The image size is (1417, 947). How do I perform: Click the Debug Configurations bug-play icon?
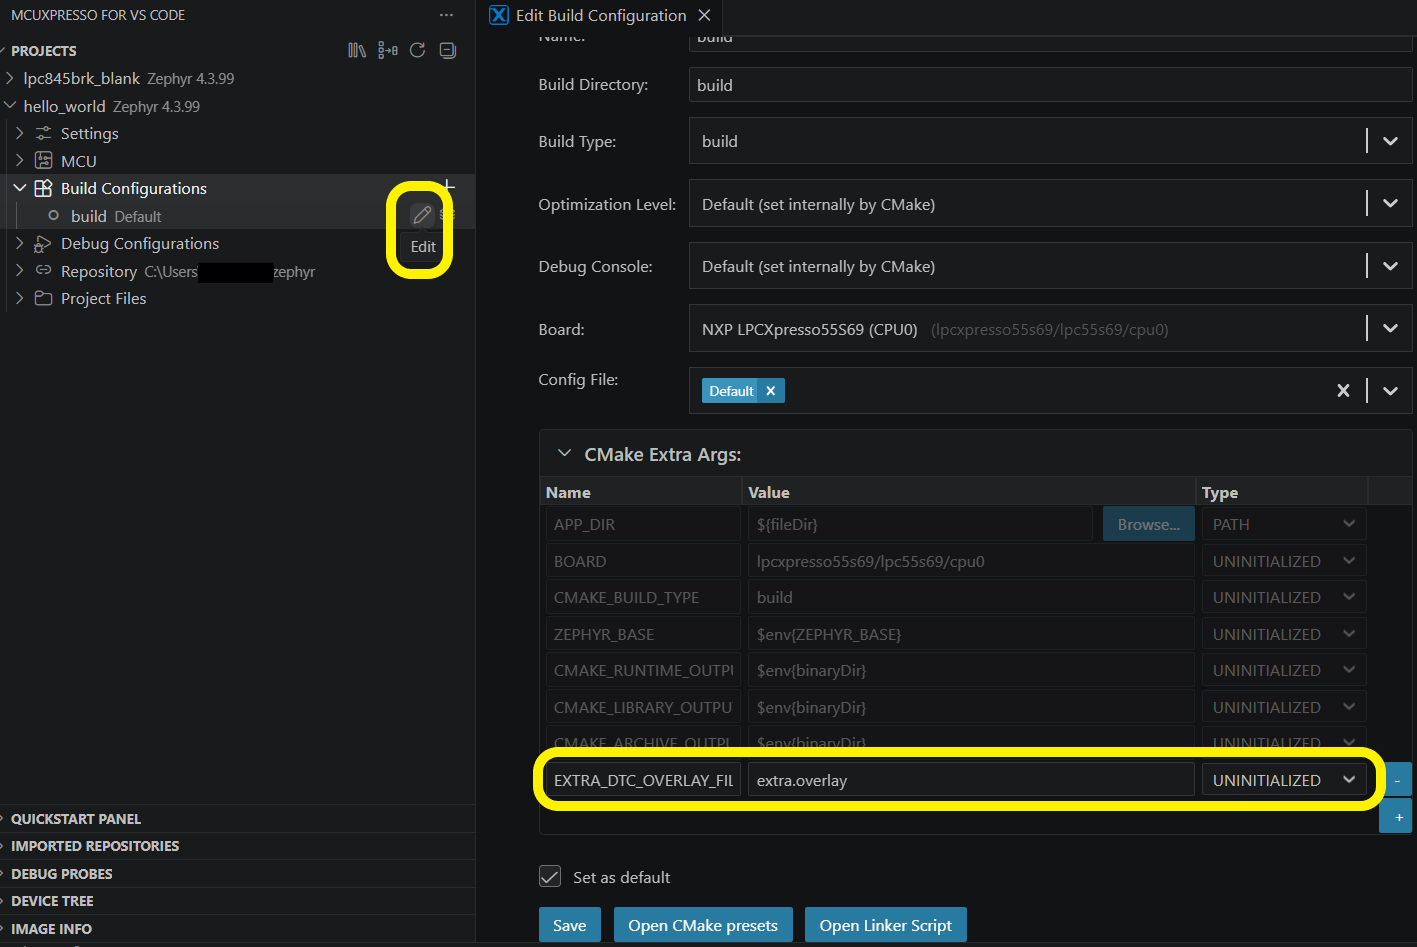pyautogui.click(x=43, y=243)
